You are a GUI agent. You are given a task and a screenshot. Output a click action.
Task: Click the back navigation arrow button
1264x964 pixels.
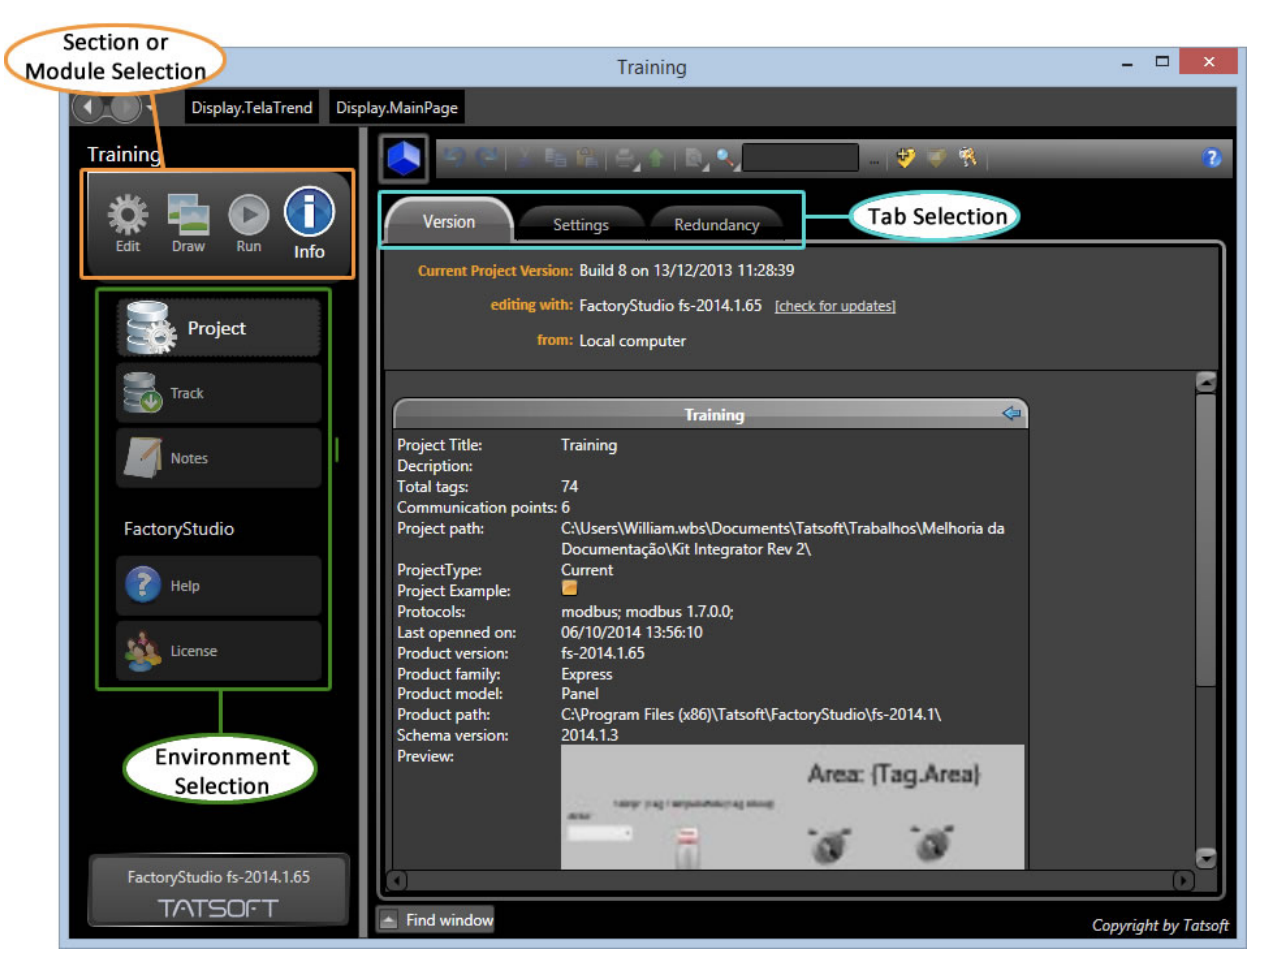tap(90, 107)
